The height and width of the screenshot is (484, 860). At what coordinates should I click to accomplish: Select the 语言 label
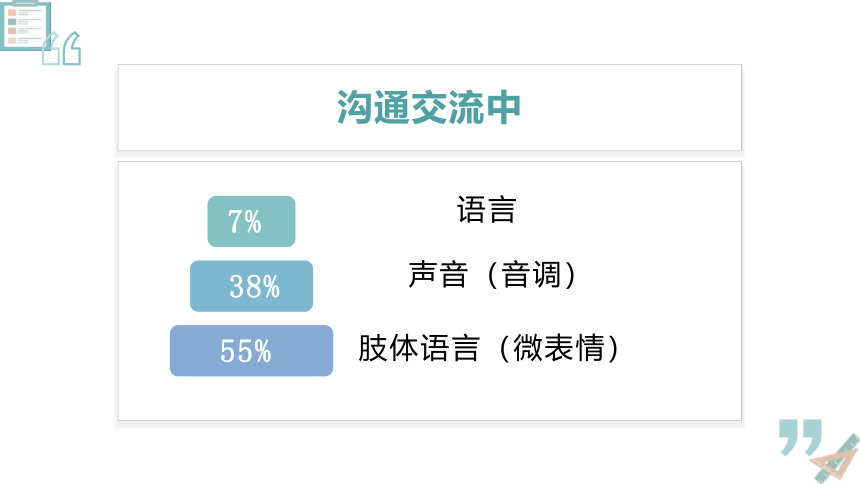tap(486, 210)
